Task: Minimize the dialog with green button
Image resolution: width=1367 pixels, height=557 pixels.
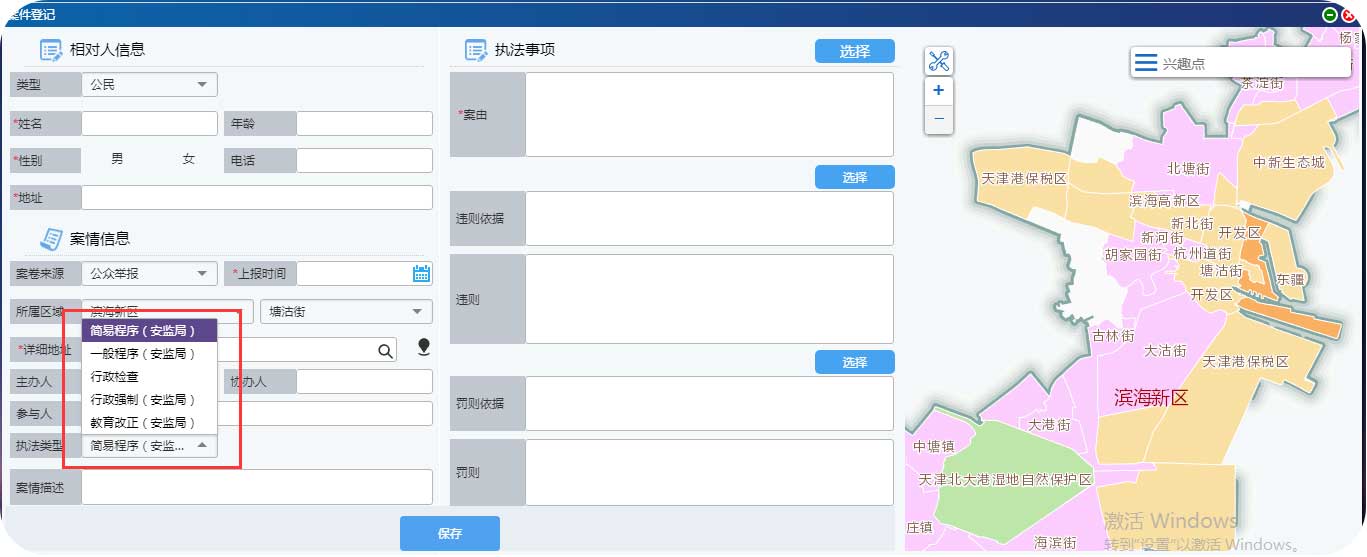Action: [1329, 15]
